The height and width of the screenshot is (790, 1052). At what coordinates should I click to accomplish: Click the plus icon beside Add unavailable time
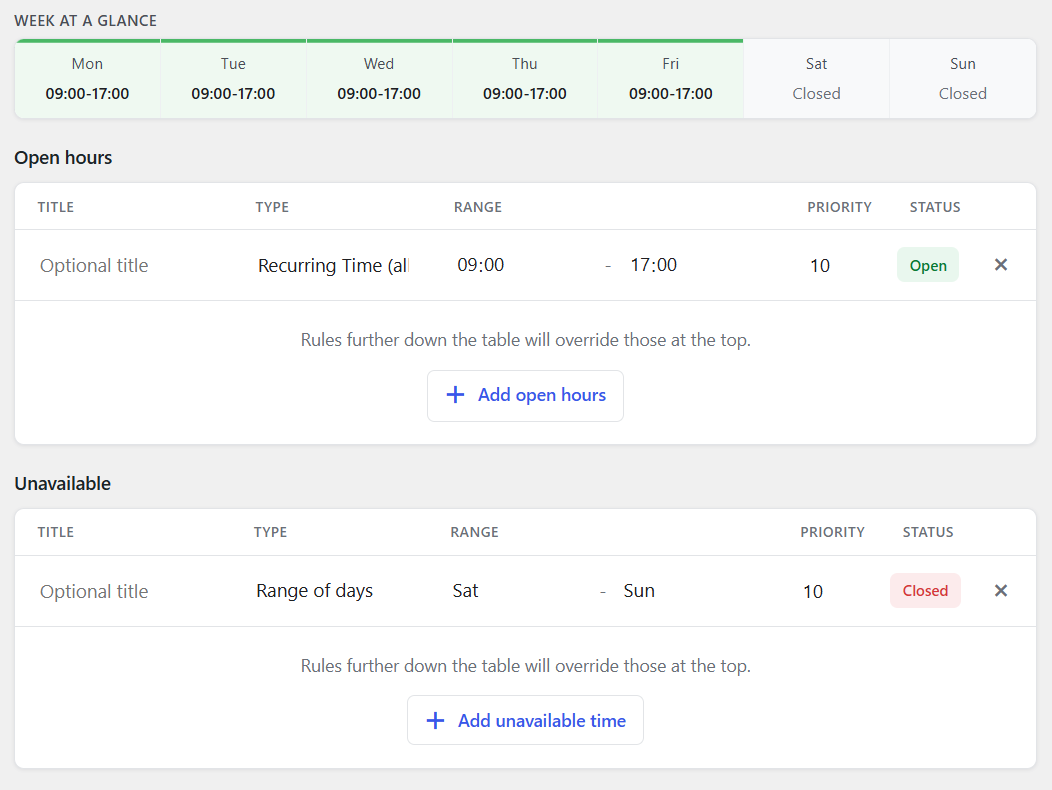(435, 721)
